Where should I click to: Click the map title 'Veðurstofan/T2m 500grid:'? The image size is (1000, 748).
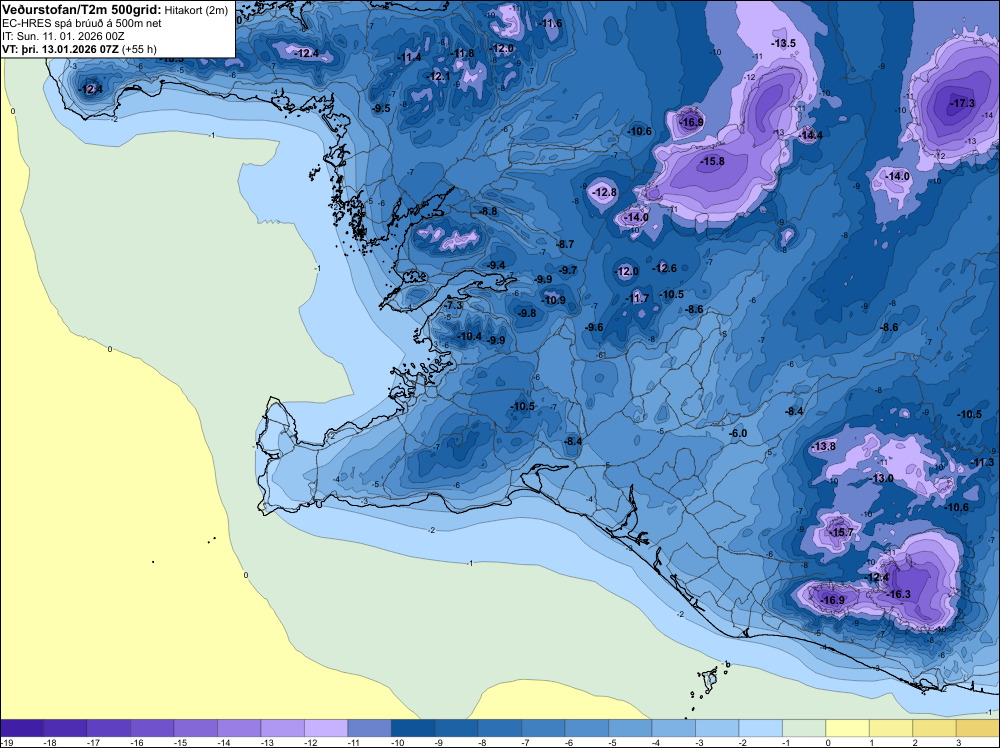82,10
